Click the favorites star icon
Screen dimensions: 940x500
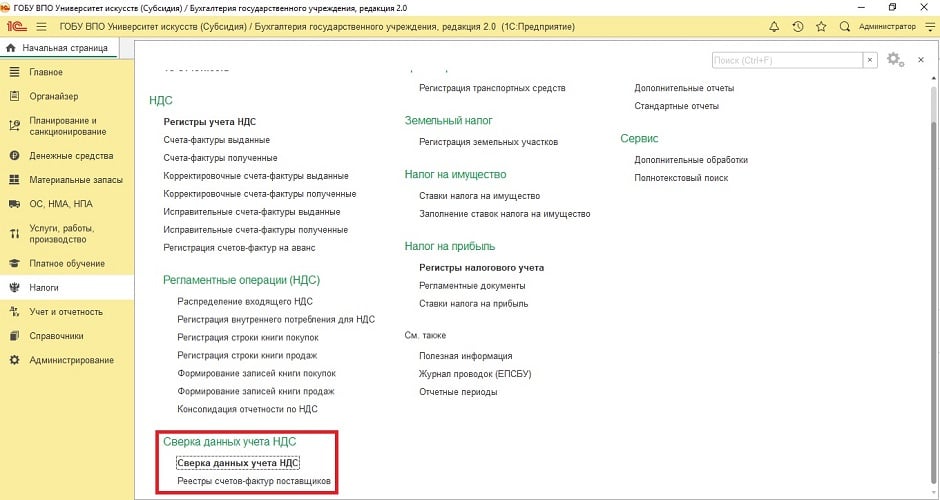tap(821, 27)
